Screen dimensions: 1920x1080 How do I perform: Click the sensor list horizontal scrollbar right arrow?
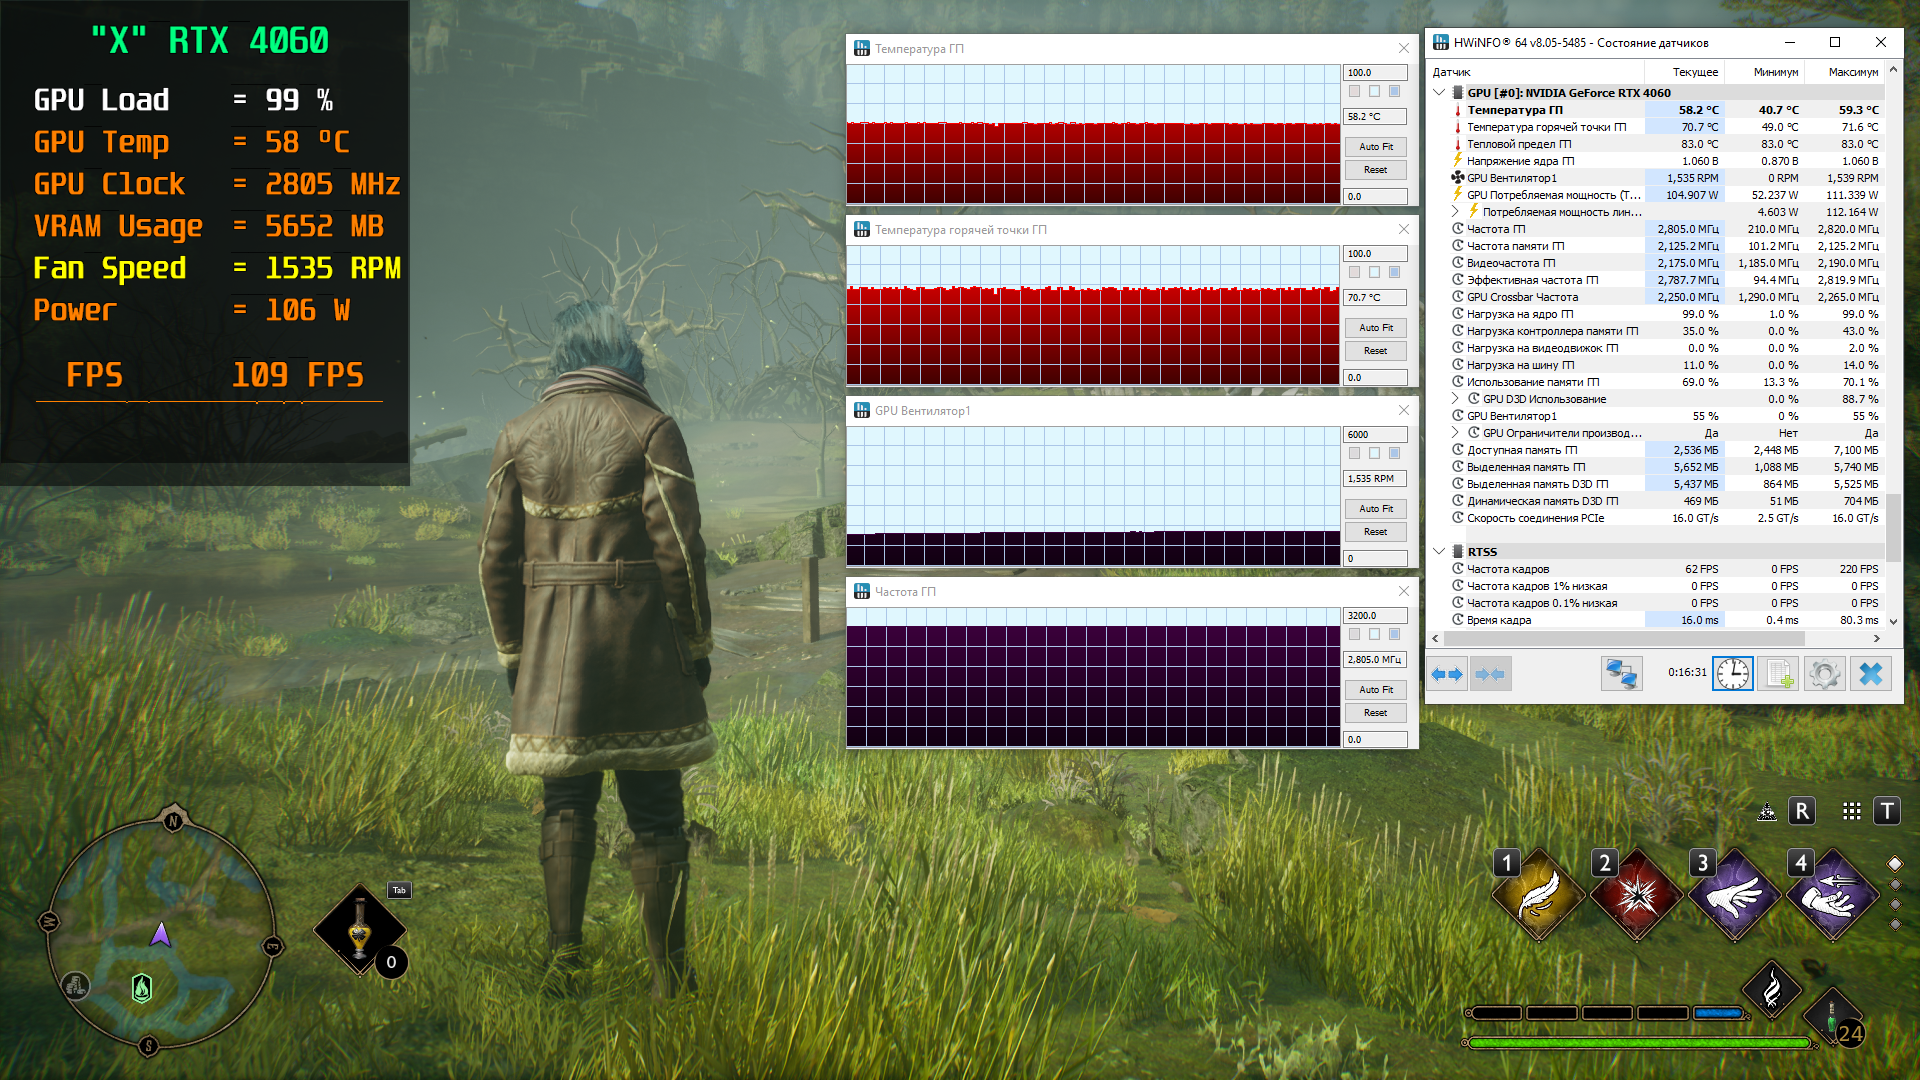(x=1876, y=638)
